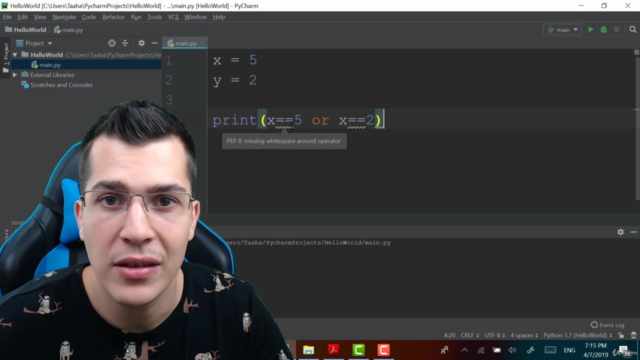Open the touch keyboard tray icon
This screenshot has height=360, width=640.
[550, 350]
